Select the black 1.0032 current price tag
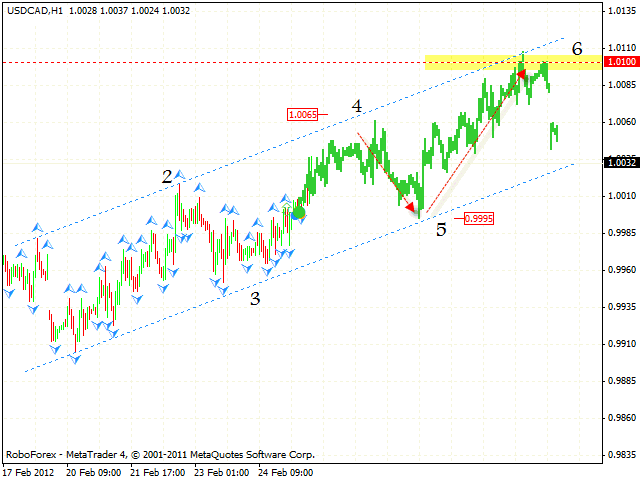Screen dimensions: 640x480 point(619,161)
